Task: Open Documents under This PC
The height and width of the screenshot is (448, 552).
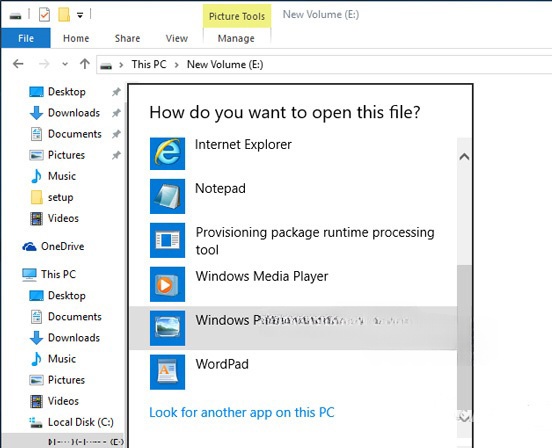Action: click(66, 317)
